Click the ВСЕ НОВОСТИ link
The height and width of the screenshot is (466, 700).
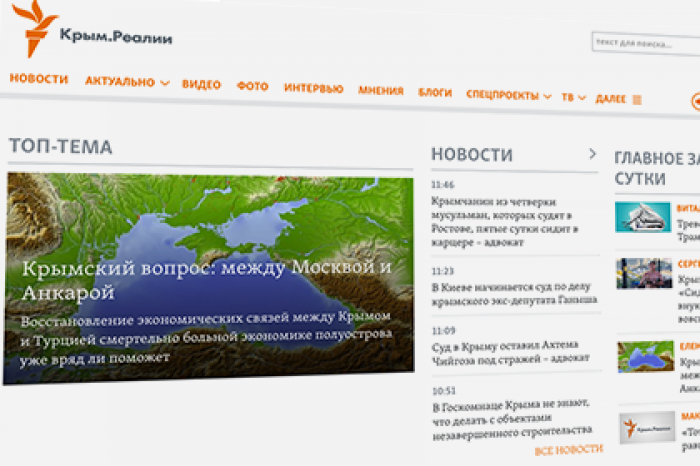tap(569, 450)
